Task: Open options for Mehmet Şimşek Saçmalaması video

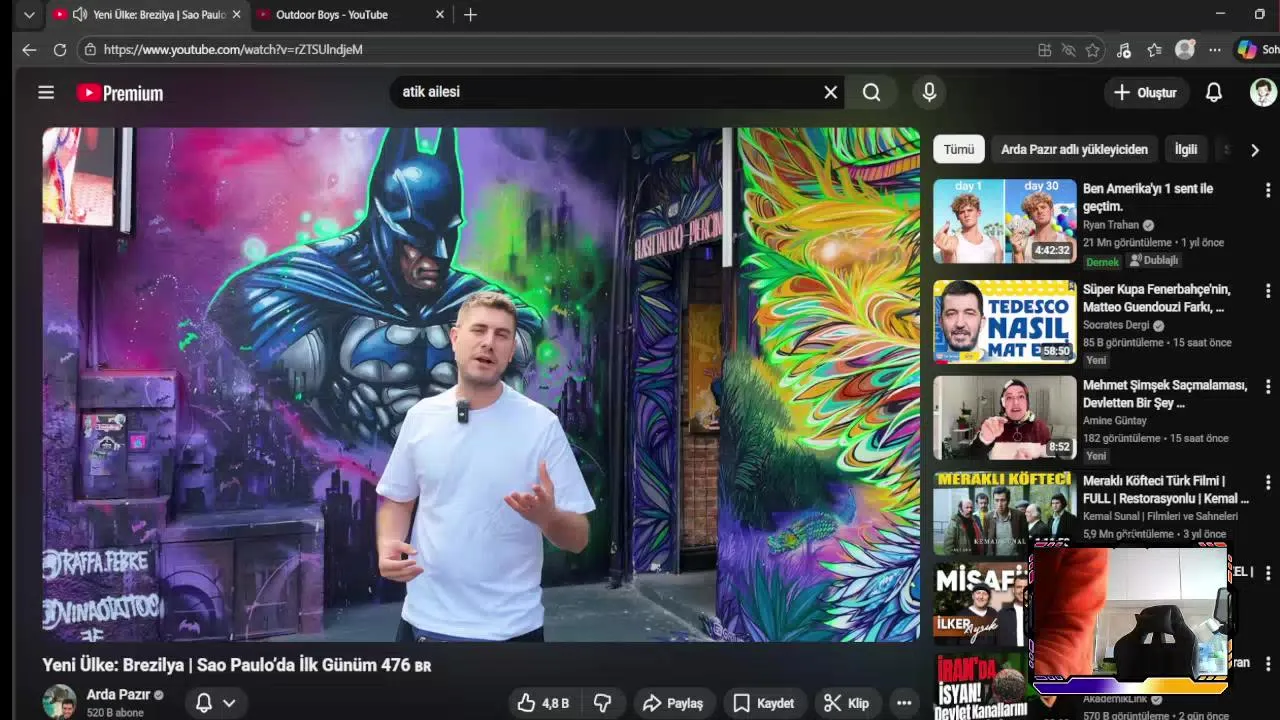Action: 1268,386
